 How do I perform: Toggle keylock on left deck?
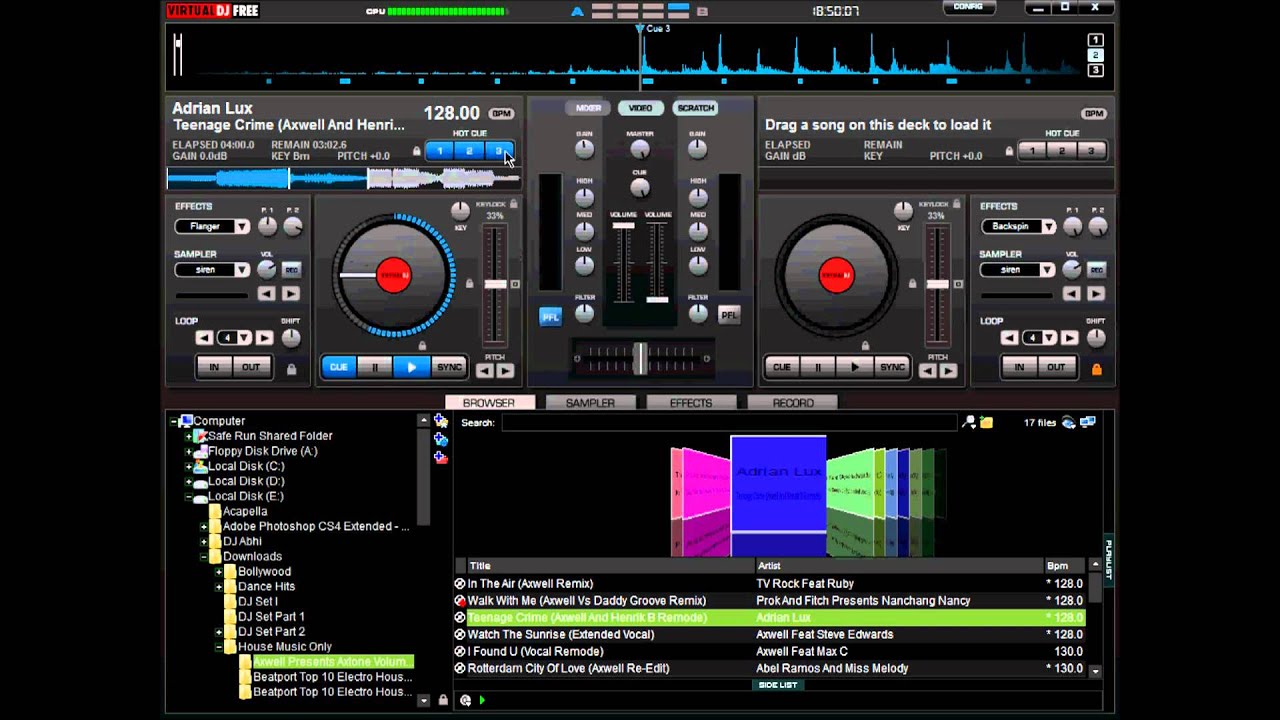click(513, 204)
